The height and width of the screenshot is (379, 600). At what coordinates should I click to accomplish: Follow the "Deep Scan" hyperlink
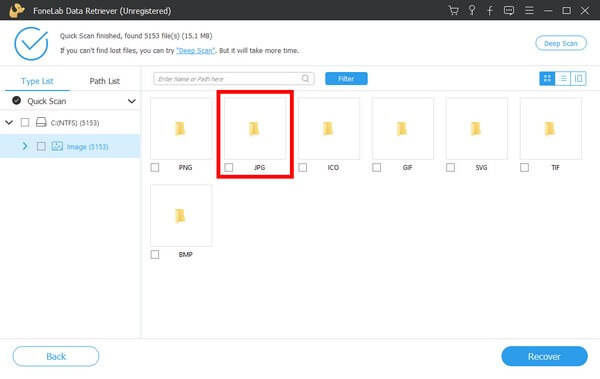click(x=196, y=51)
